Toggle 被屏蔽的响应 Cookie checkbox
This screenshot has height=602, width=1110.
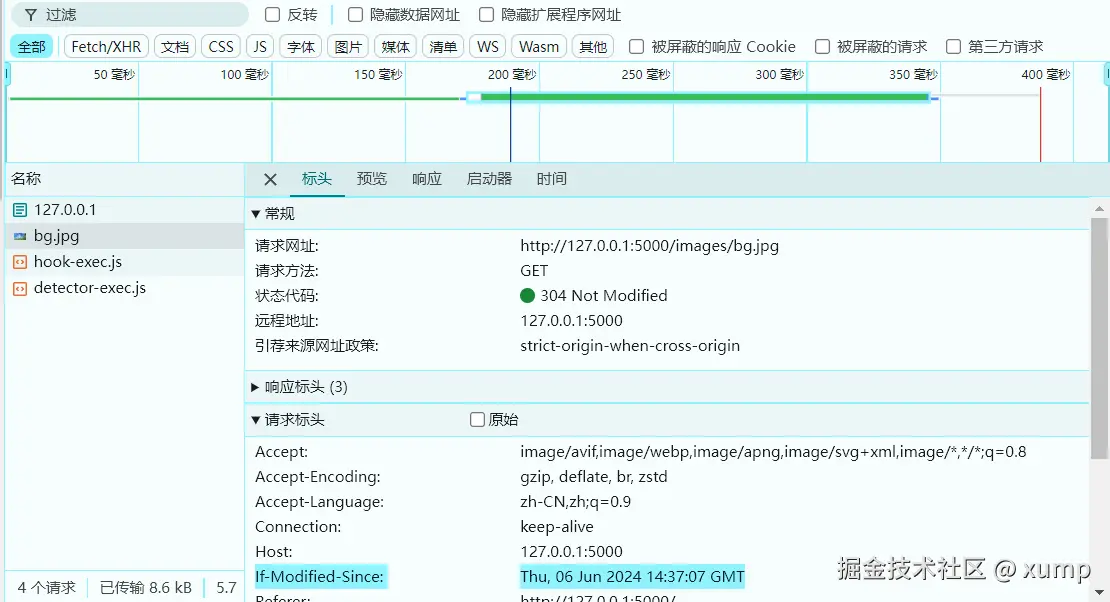point(636,47)
